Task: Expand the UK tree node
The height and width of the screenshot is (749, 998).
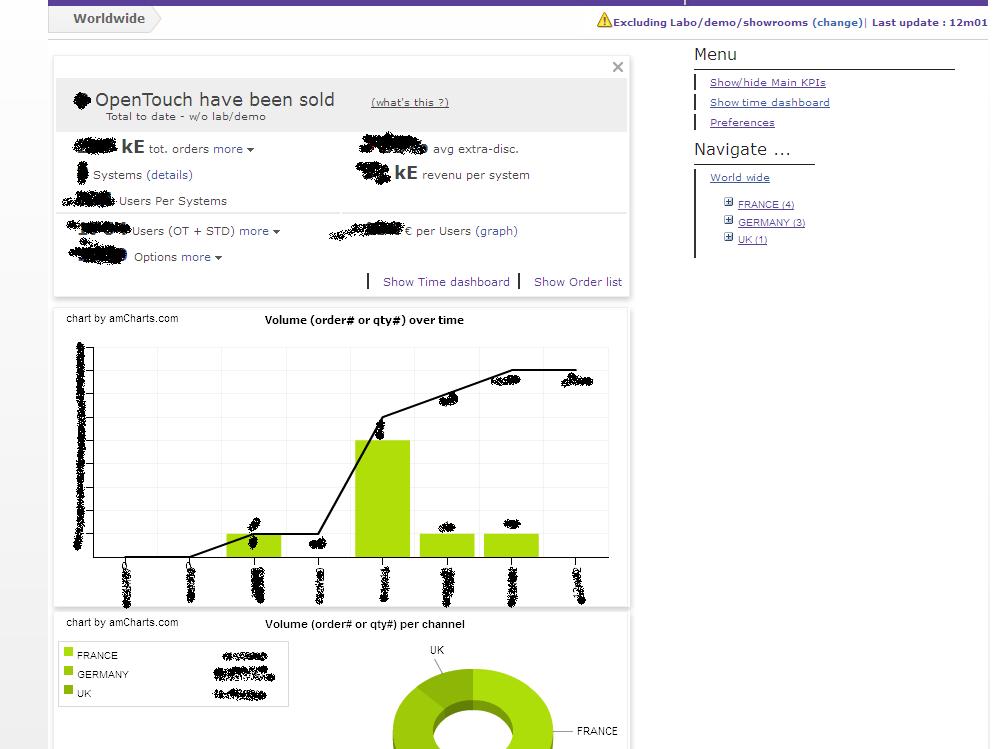Action: coord(728,237)
